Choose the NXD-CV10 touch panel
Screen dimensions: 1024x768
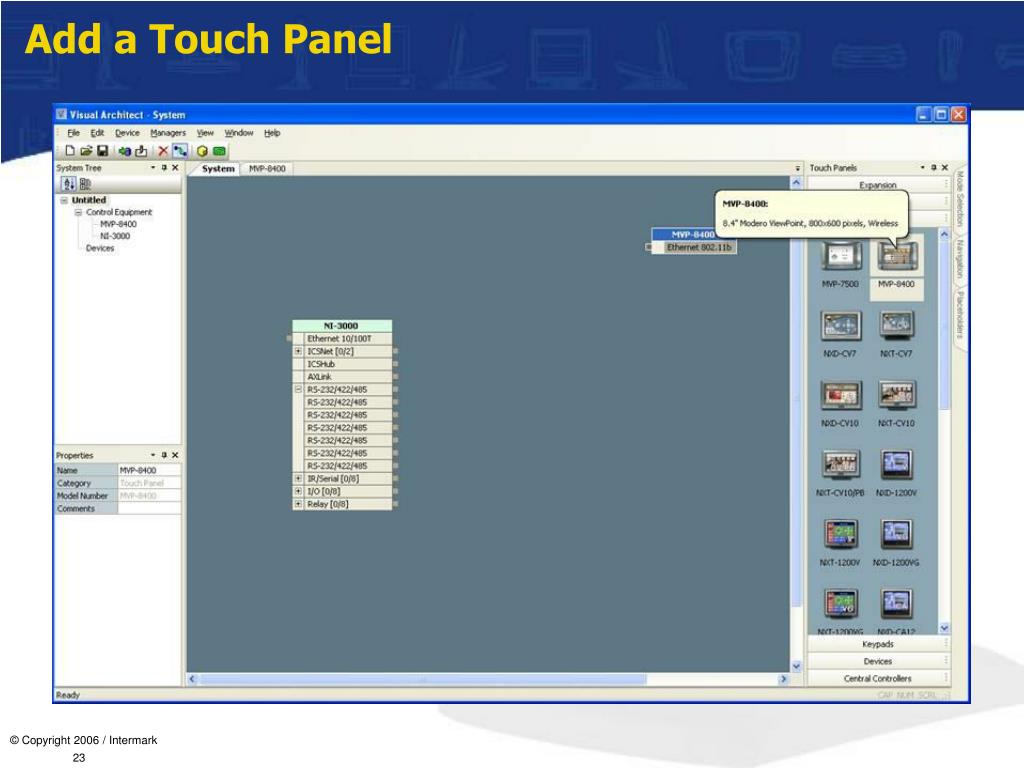[x=840, y=395]
